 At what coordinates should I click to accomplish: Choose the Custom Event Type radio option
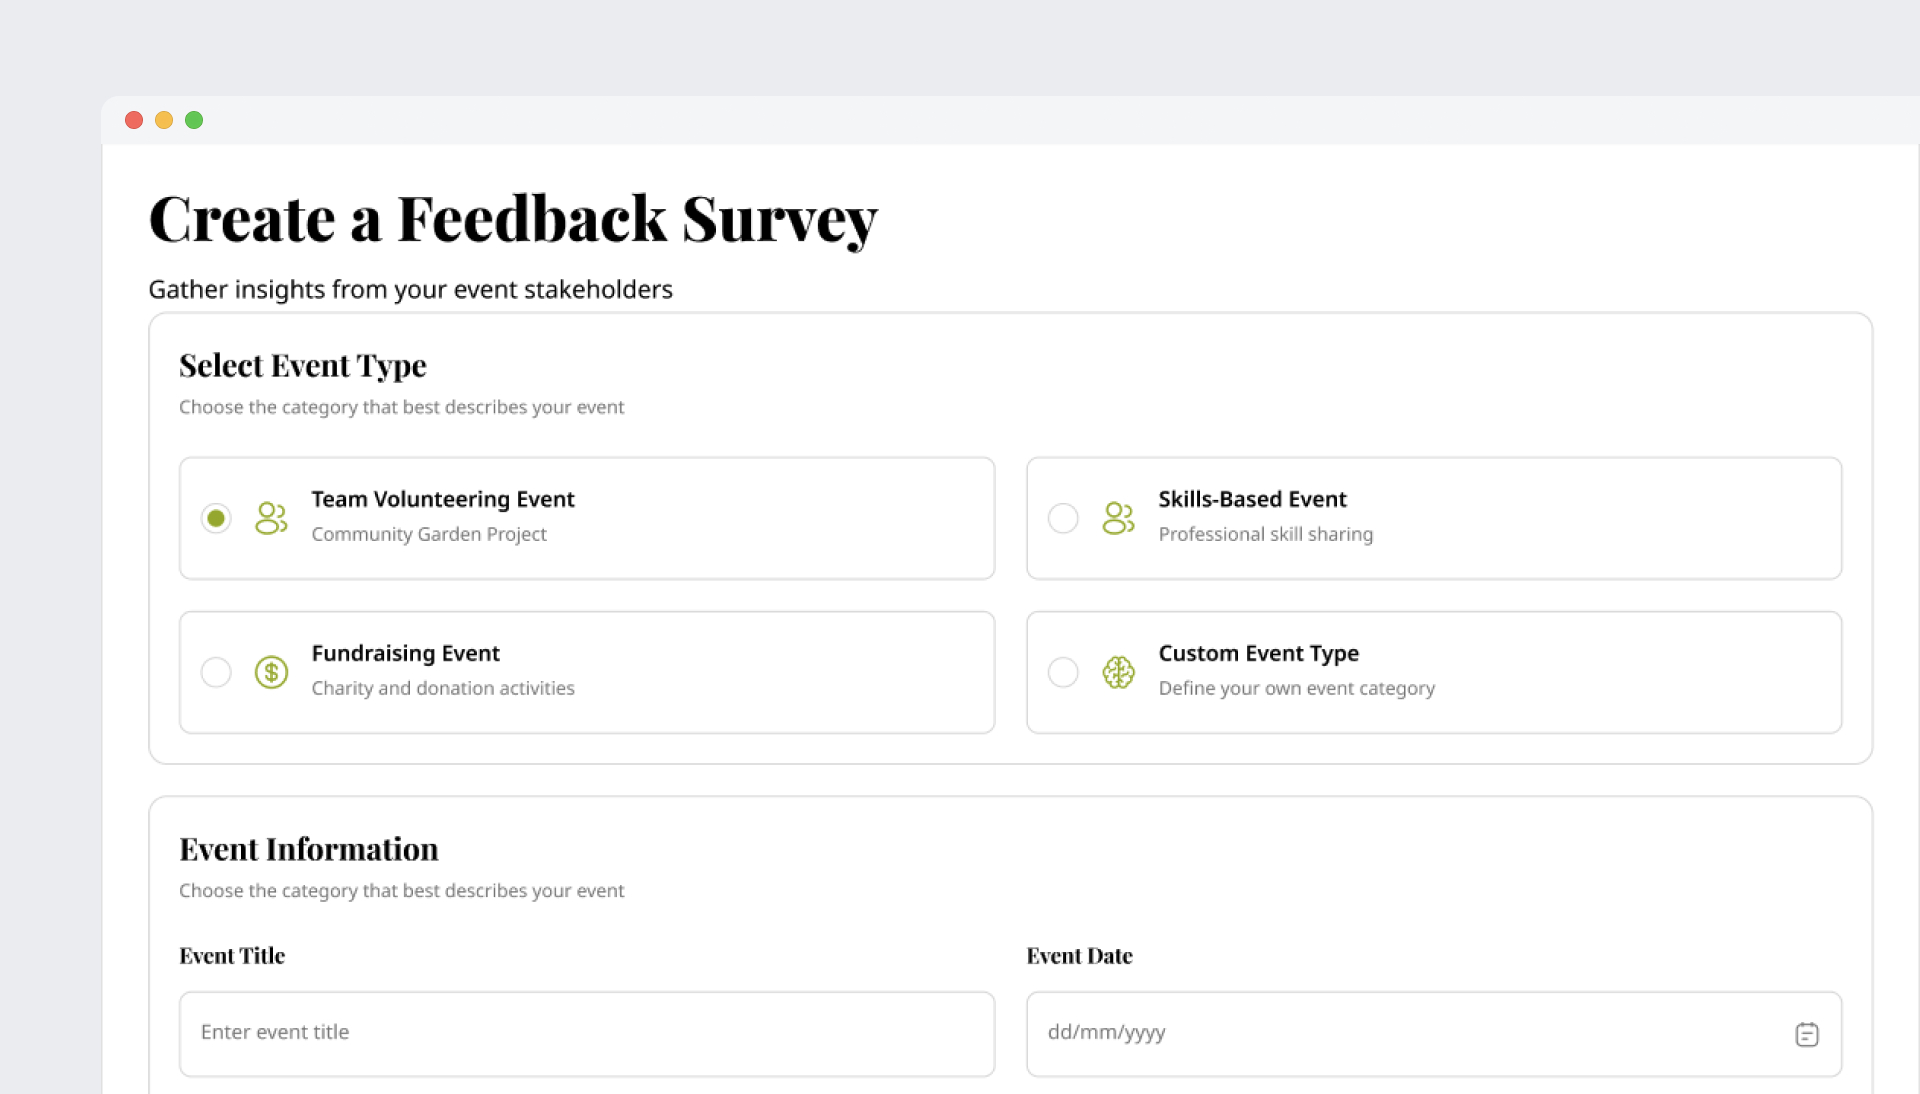click(x=1063, y=672)
